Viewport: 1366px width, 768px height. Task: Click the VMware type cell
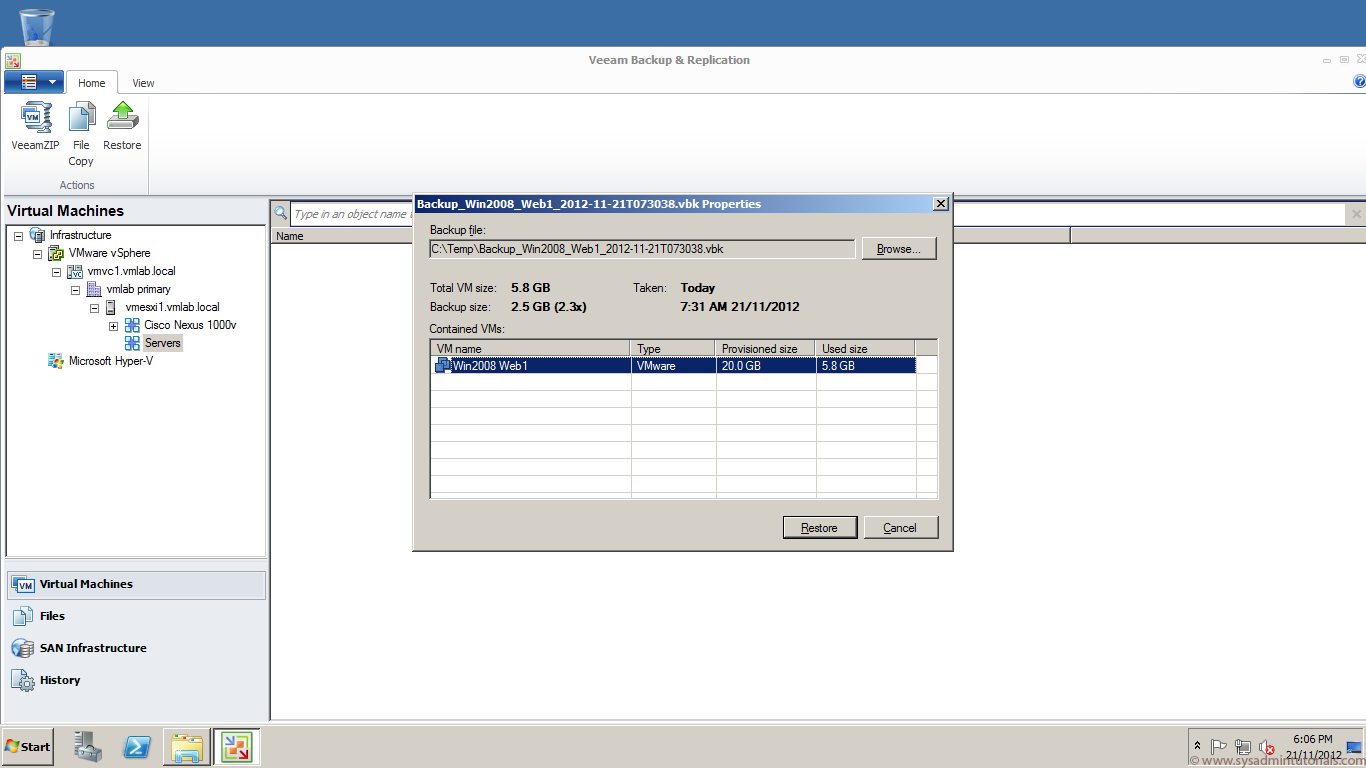click(673, 366)
